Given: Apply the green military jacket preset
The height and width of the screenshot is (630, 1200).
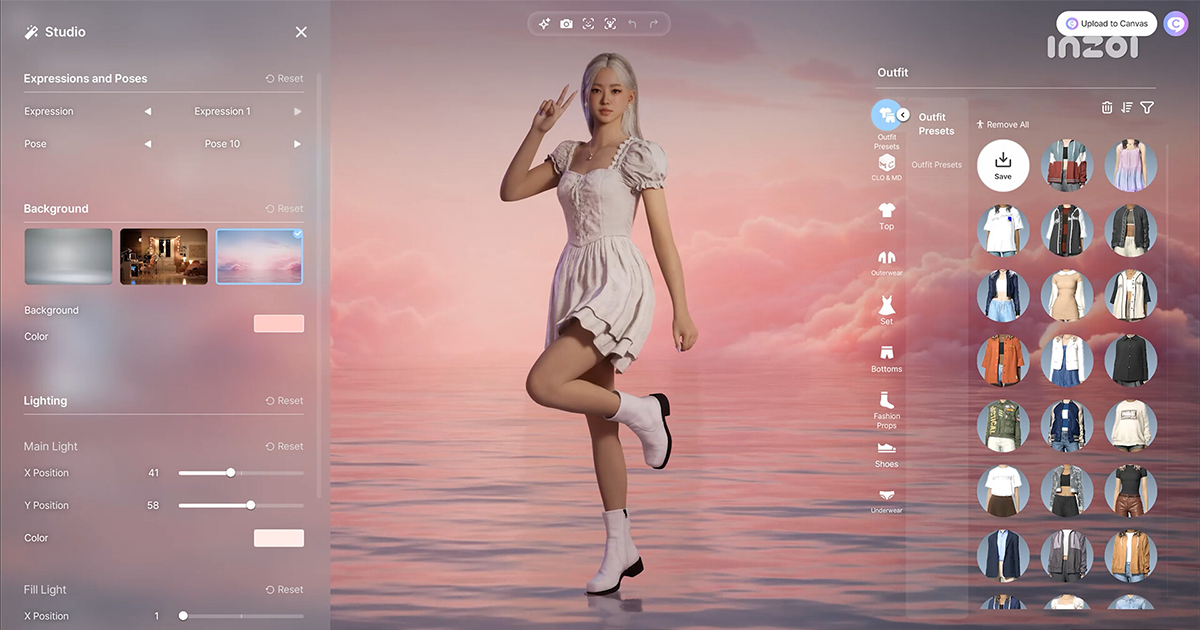Looking at the screenshot, I should [1003, 425].
